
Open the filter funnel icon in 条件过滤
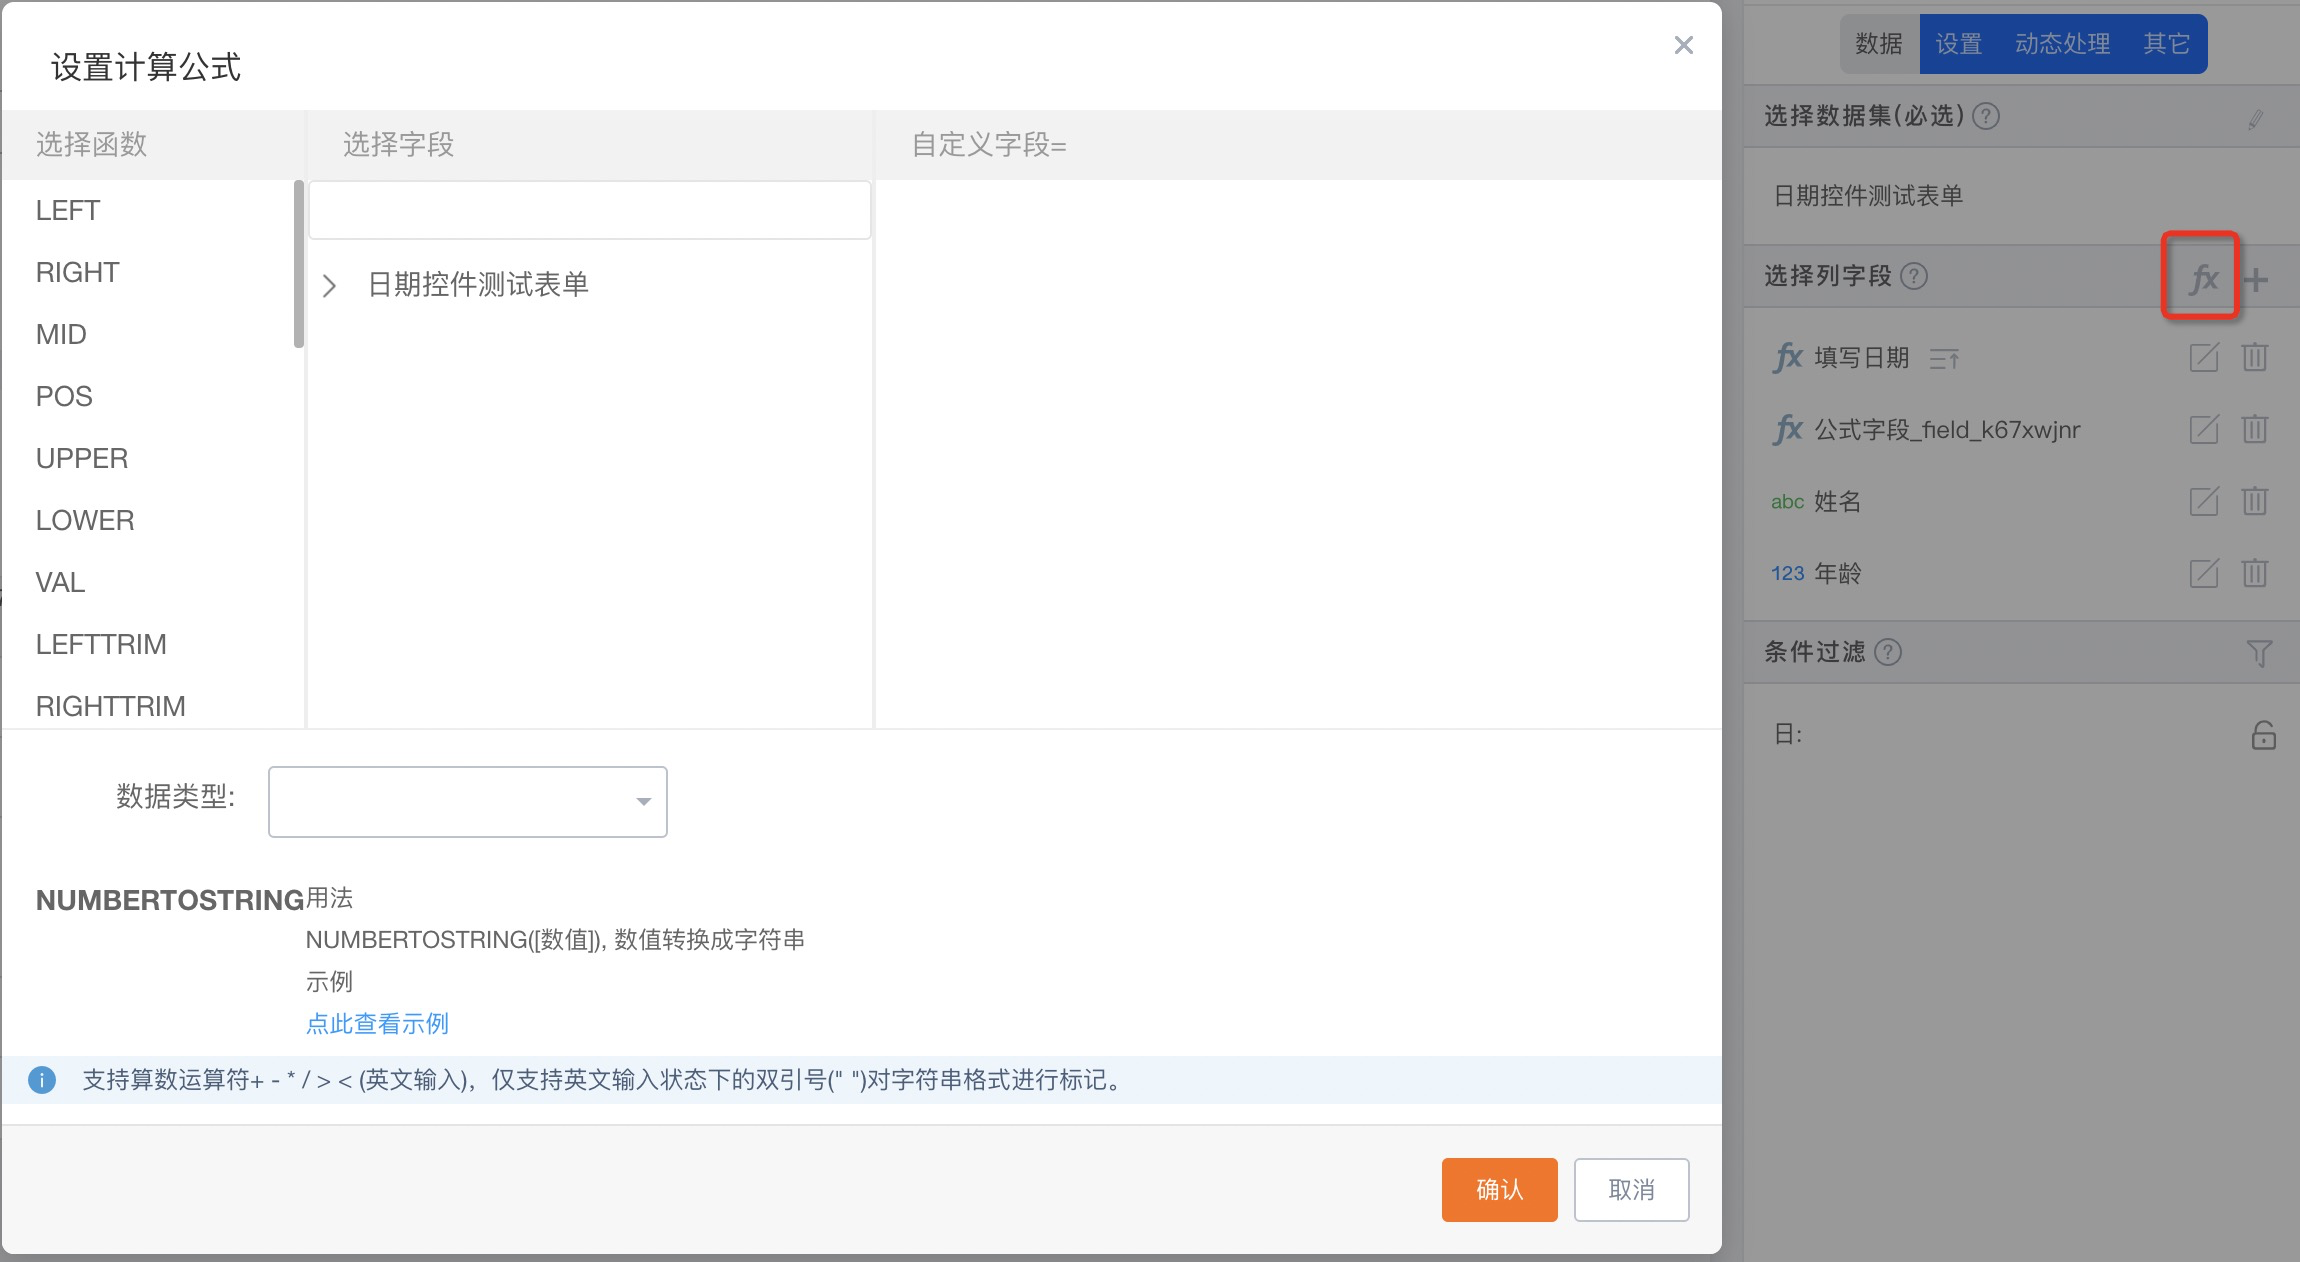click(x=2259, y=653)
